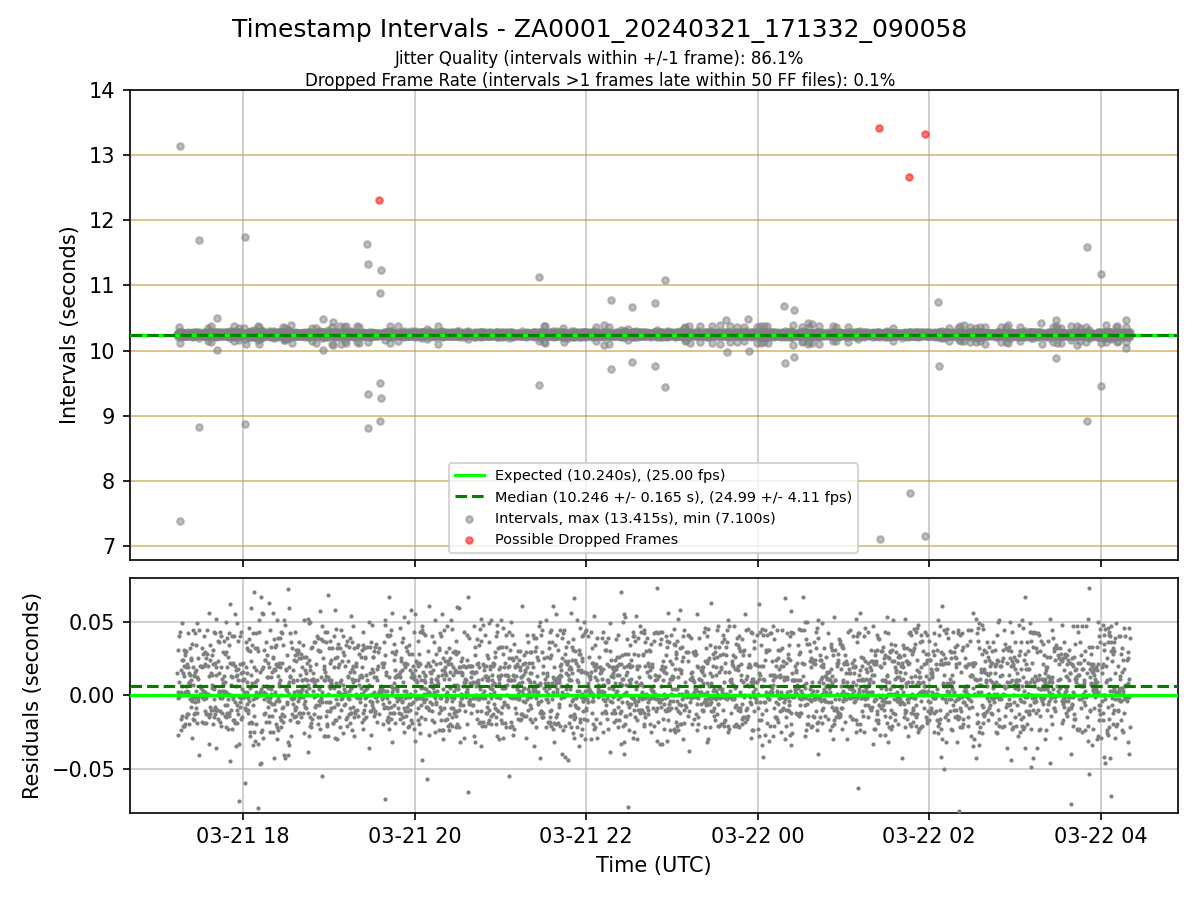Click the 'Median (10.246 +/- 0.165 s)' legend entry
Image resolution: width=1200 pixels, height=900 pixels.
(673, 496)
